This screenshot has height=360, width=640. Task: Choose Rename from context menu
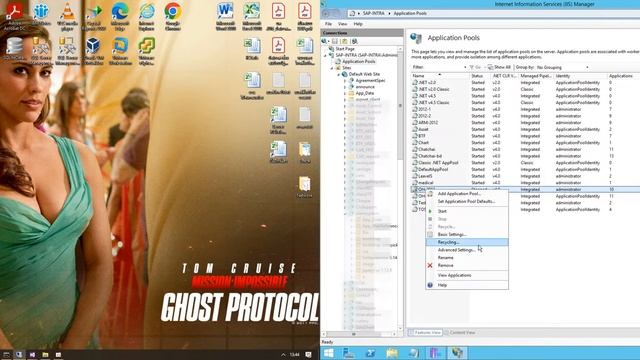tap(467, 258)
